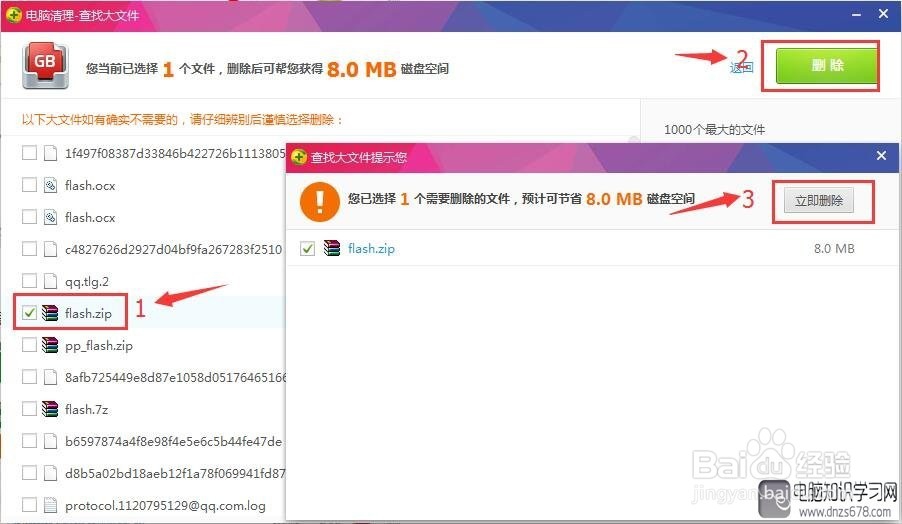This screenshot has width=902, height=524.
Task: Click the file icon beside c4827626d2927d04bf9fa267283f2510
Action: click(51, 249)
